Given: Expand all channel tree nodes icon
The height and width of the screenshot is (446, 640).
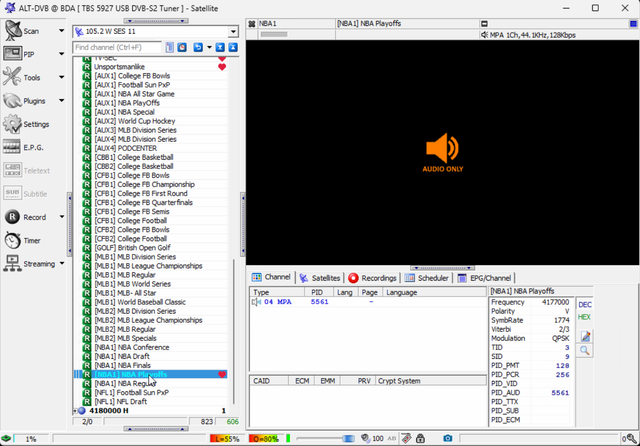Looking at the screenshot, I should [x=233, y=47].
